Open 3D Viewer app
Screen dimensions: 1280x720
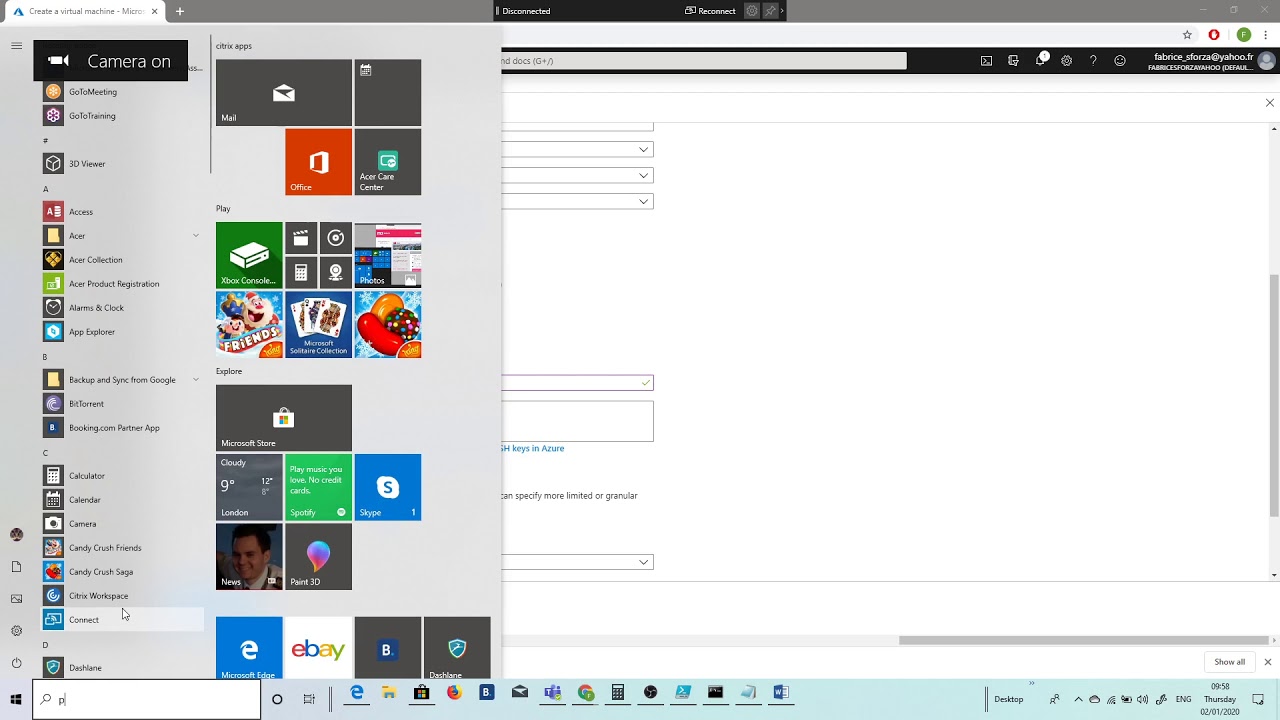(122, 164)
